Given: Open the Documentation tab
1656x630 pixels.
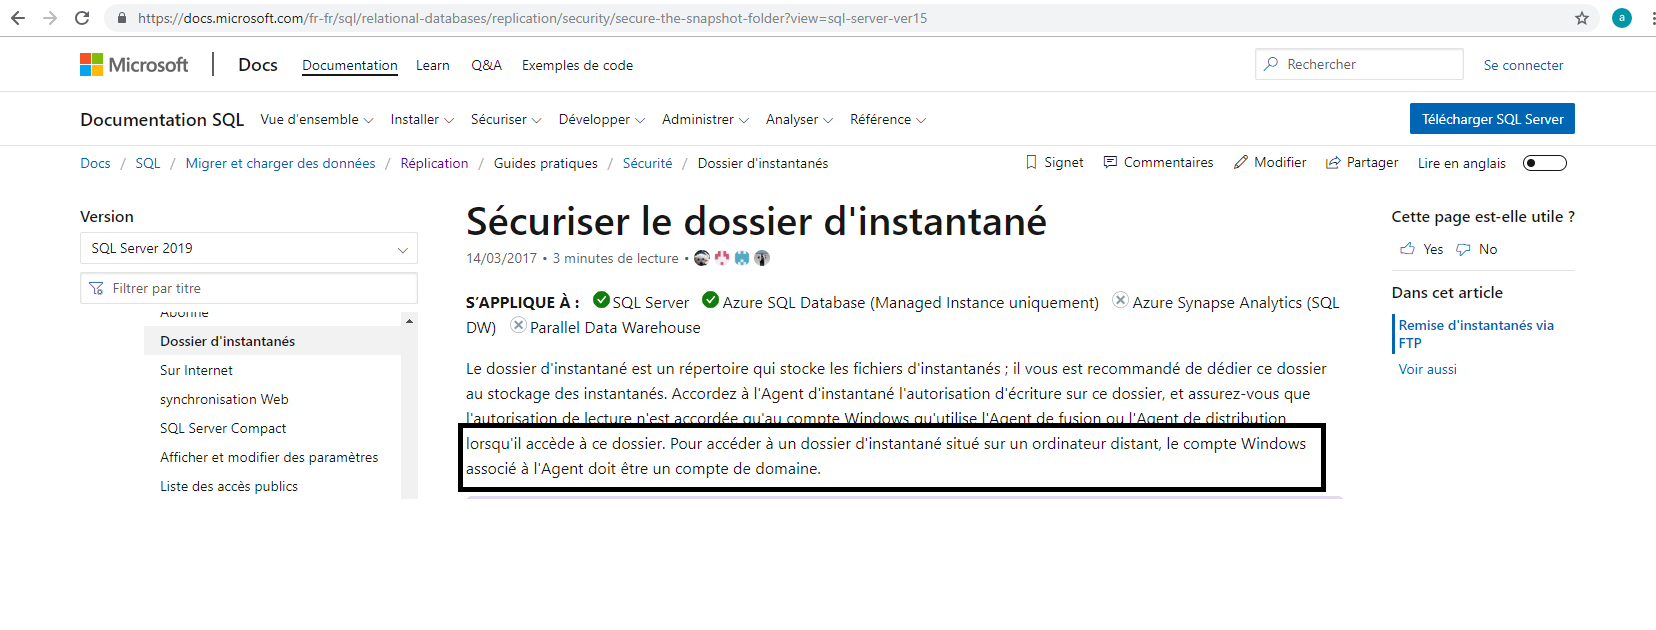Looking at the screenshot, I should click(x=350, y=65).
